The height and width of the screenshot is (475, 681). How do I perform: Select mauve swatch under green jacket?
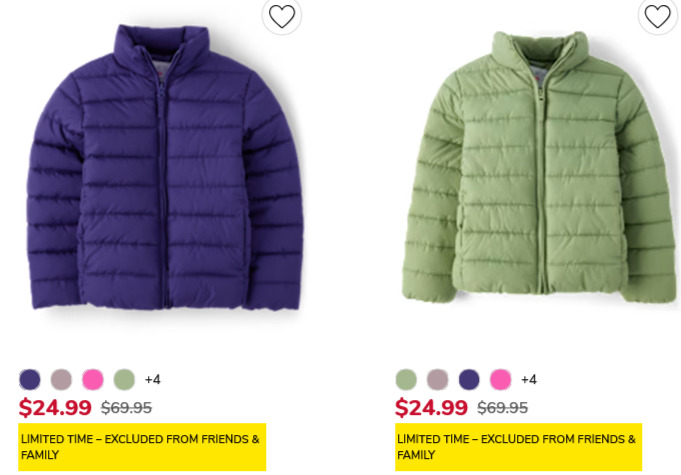point(437,379)
